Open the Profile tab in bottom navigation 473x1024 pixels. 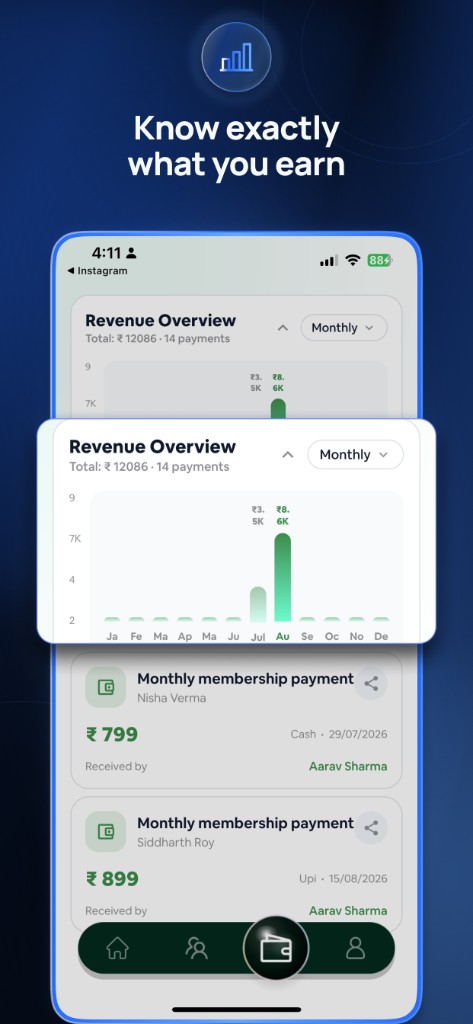(355, 948)
